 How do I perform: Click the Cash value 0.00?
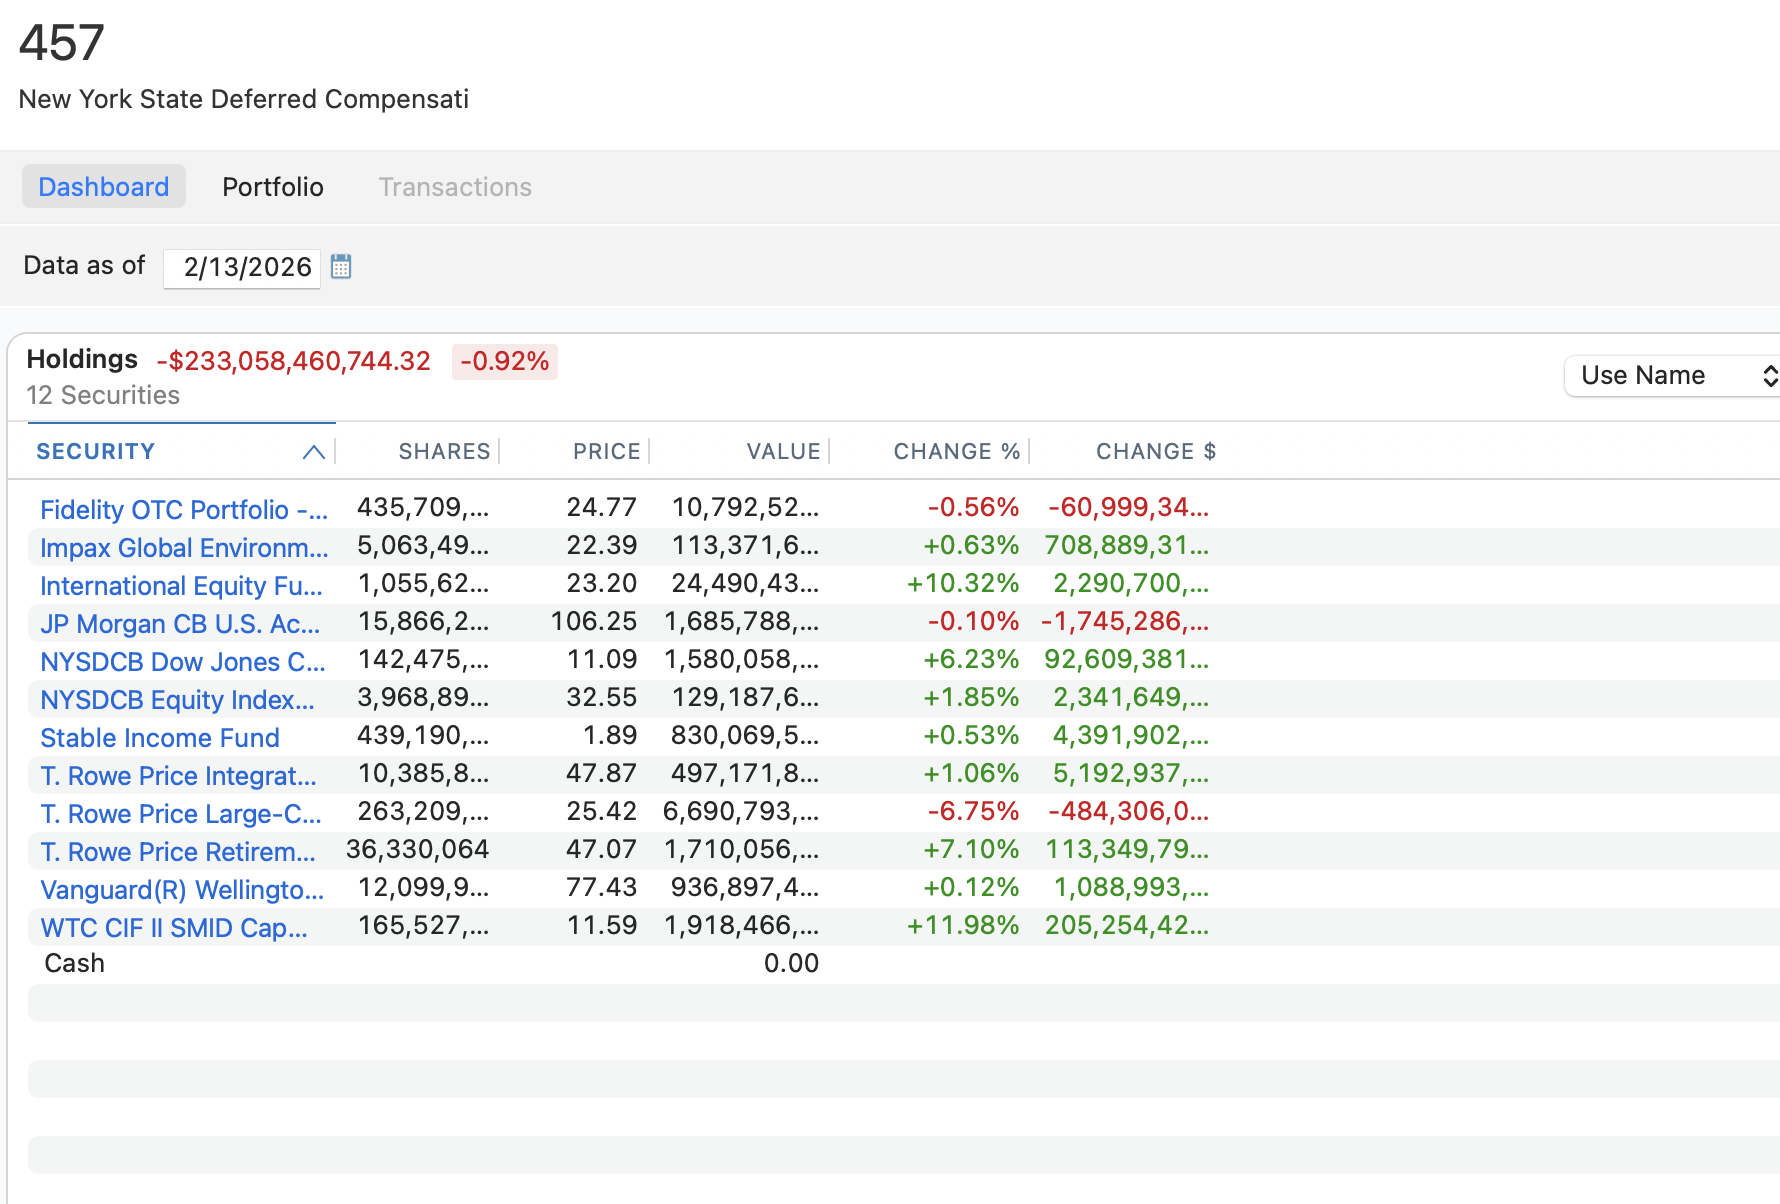click(x=791, y=964)
